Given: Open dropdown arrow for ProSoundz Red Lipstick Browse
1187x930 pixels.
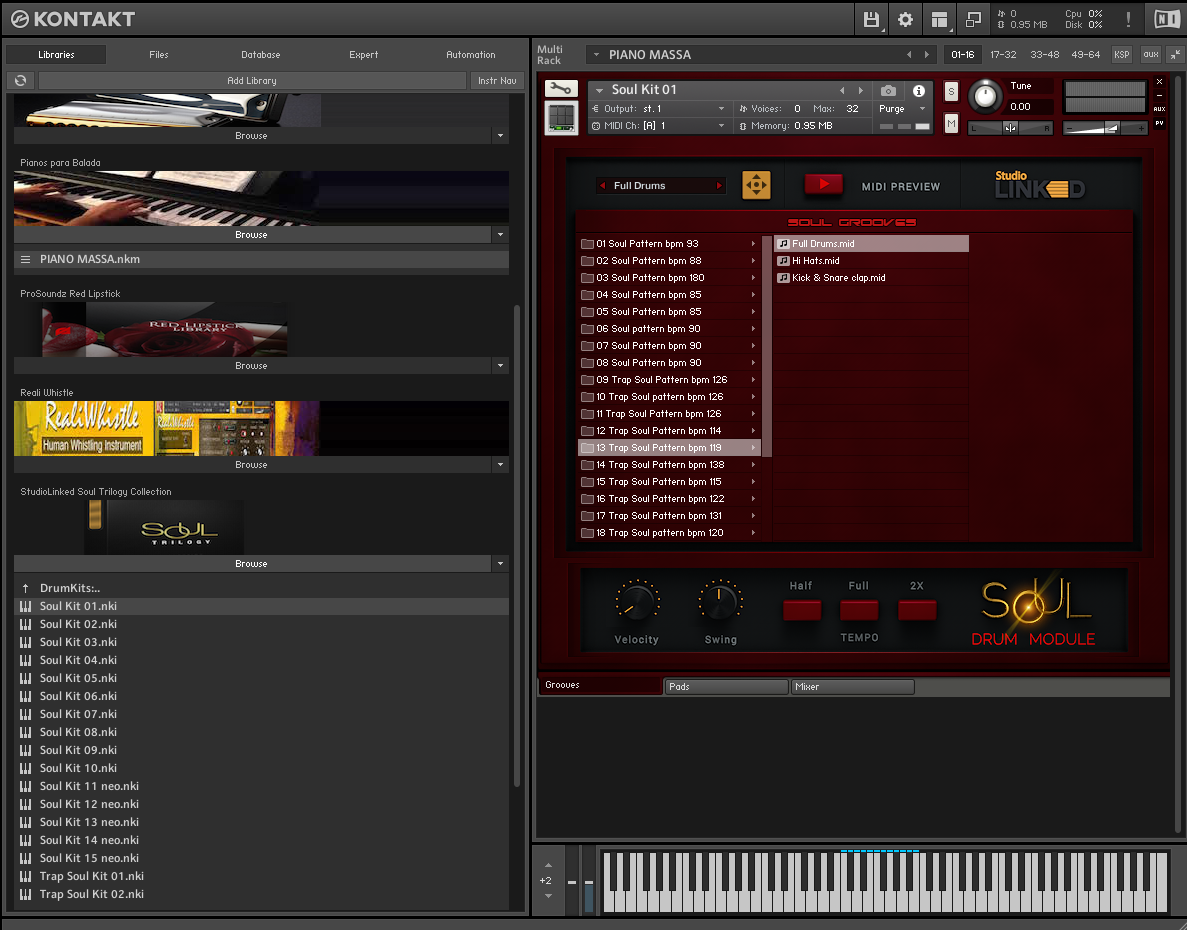Looking at the screenshot, I should click(500, 365).
